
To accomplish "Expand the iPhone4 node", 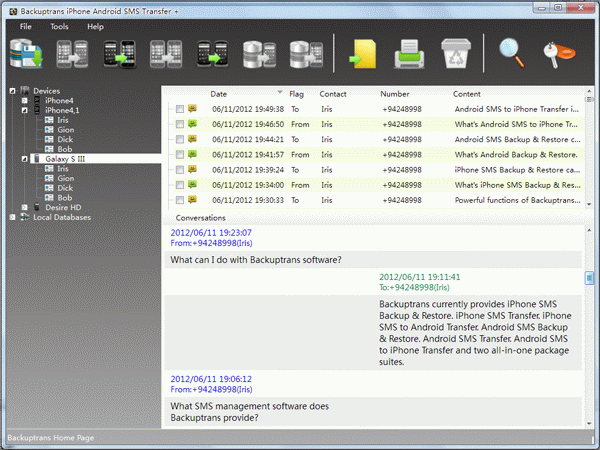I will point(25,101).
